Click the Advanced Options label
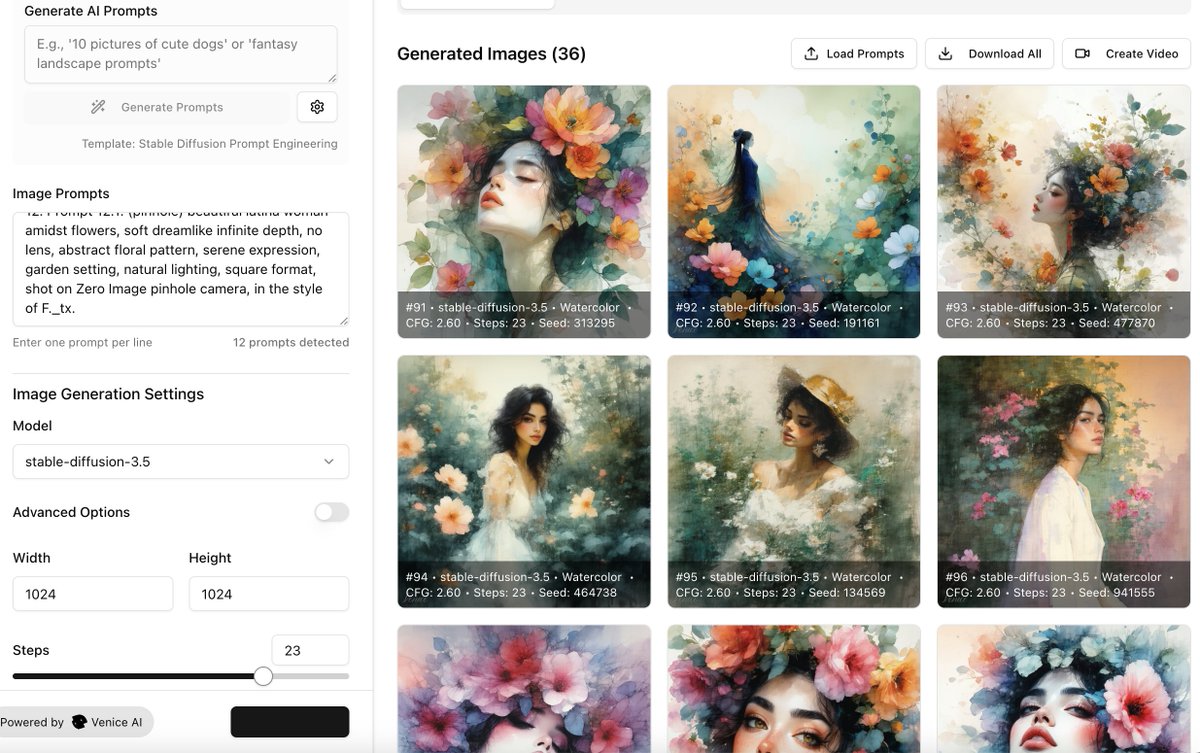 point(71,512)
